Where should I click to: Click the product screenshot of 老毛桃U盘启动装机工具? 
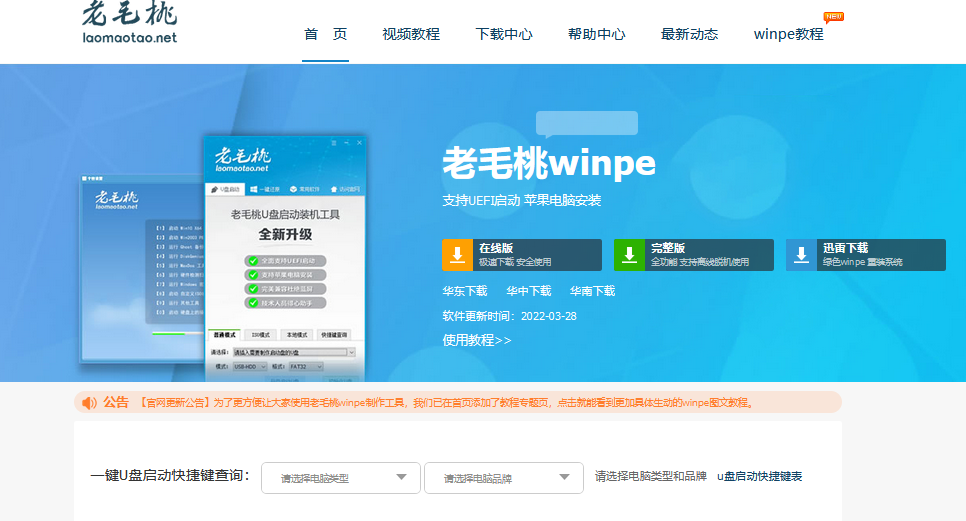tap(285, 258)
